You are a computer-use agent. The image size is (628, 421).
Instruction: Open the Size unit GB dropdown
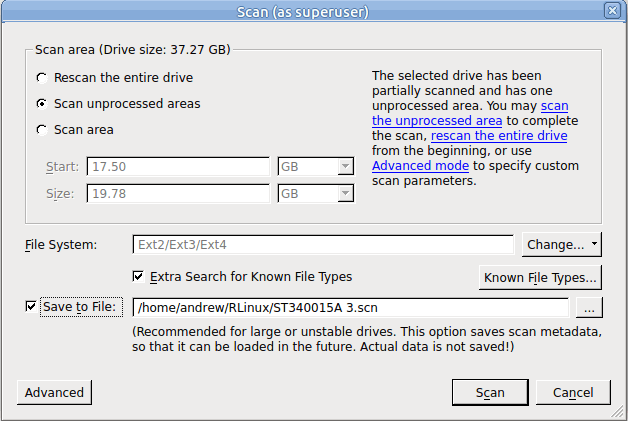coord(314,193)
